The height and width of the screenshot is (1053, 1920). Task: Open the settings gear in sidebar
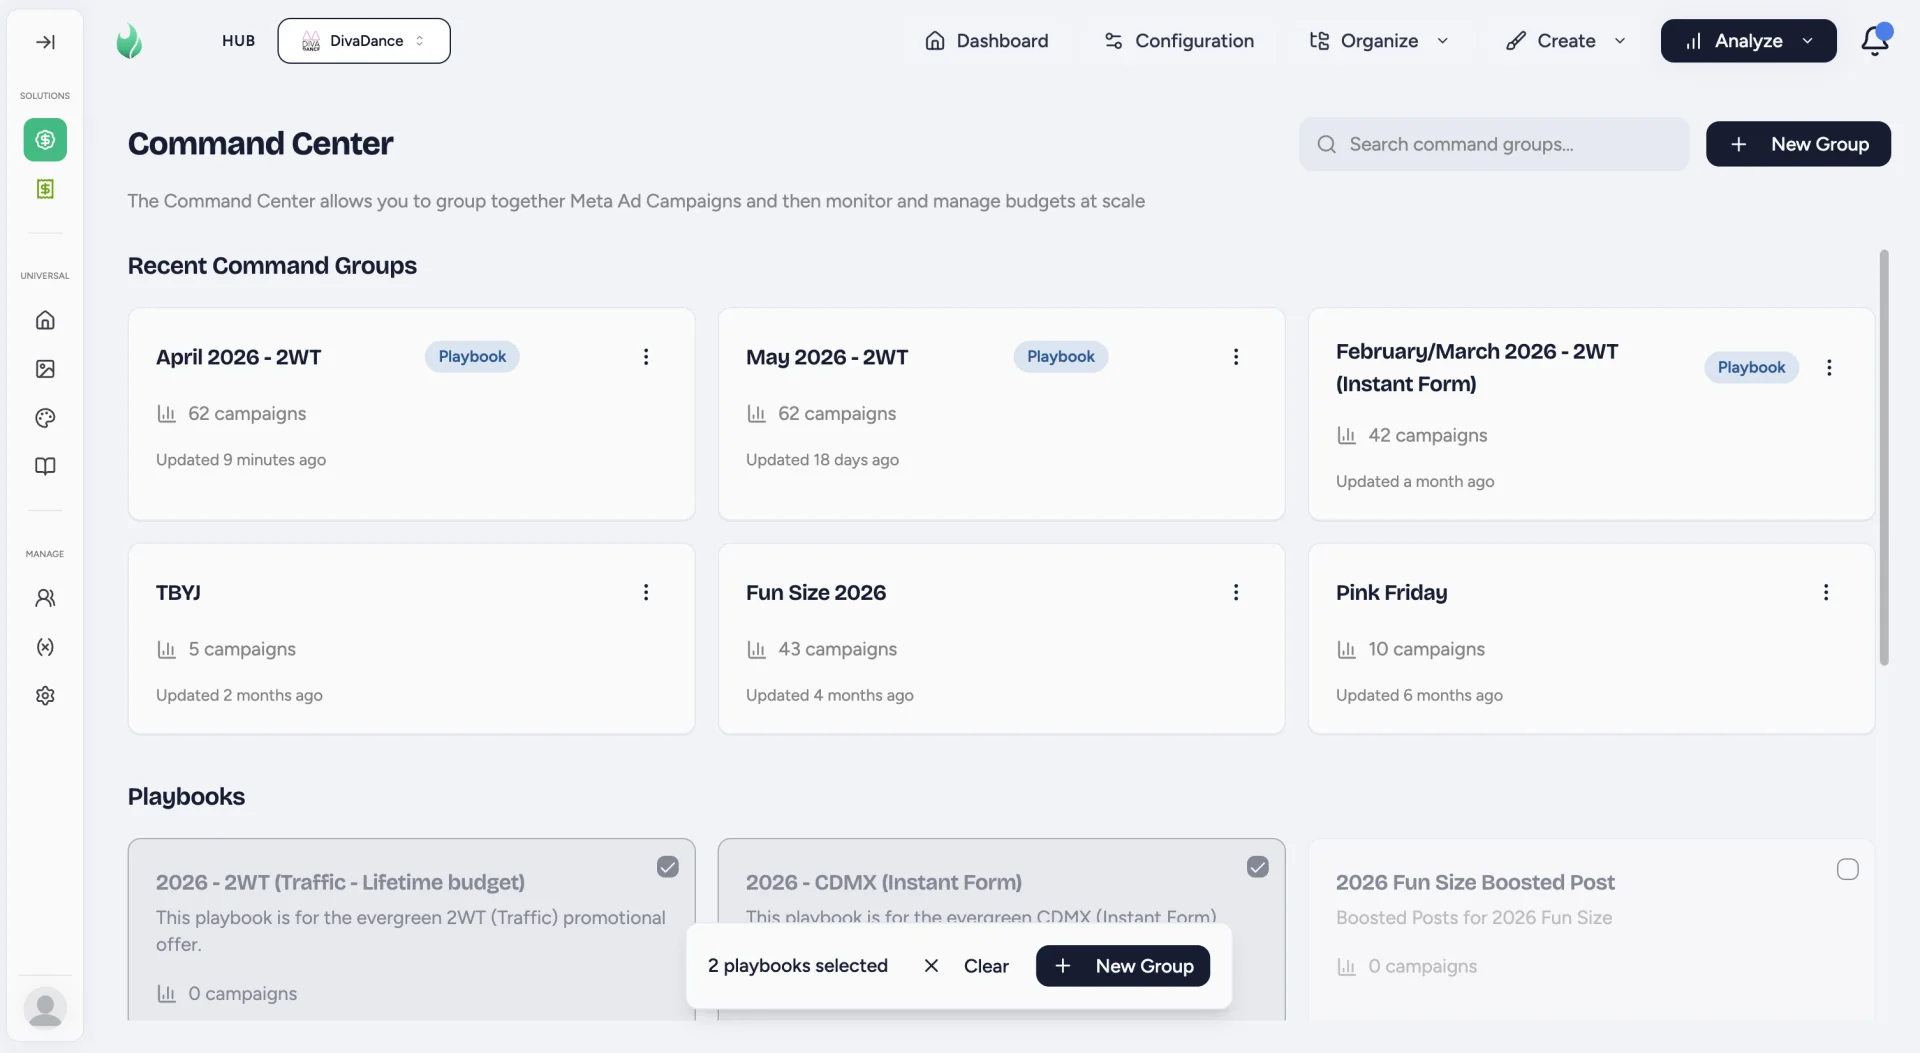tap(45, 696)
